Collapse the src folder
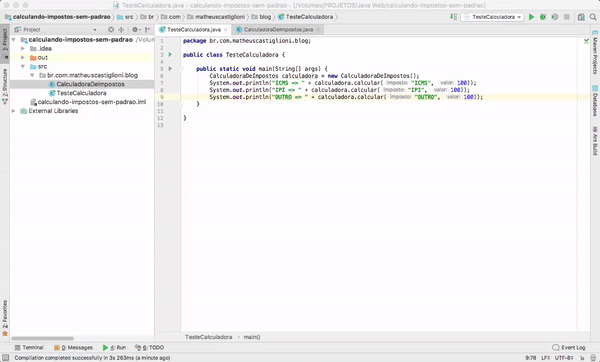This screenshot has height=362, width=600. tap(23, 67)
